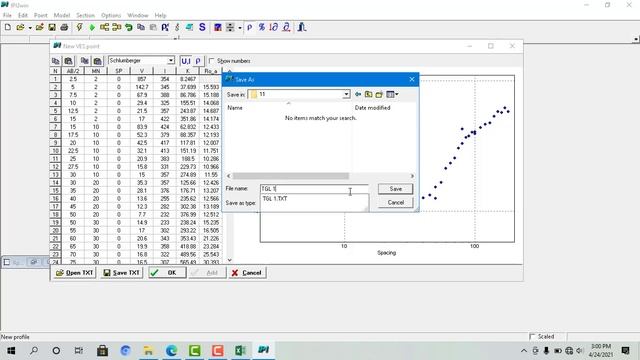Click the Save TXT button
The height and width of the screenshot is (360, 640).
122,273
